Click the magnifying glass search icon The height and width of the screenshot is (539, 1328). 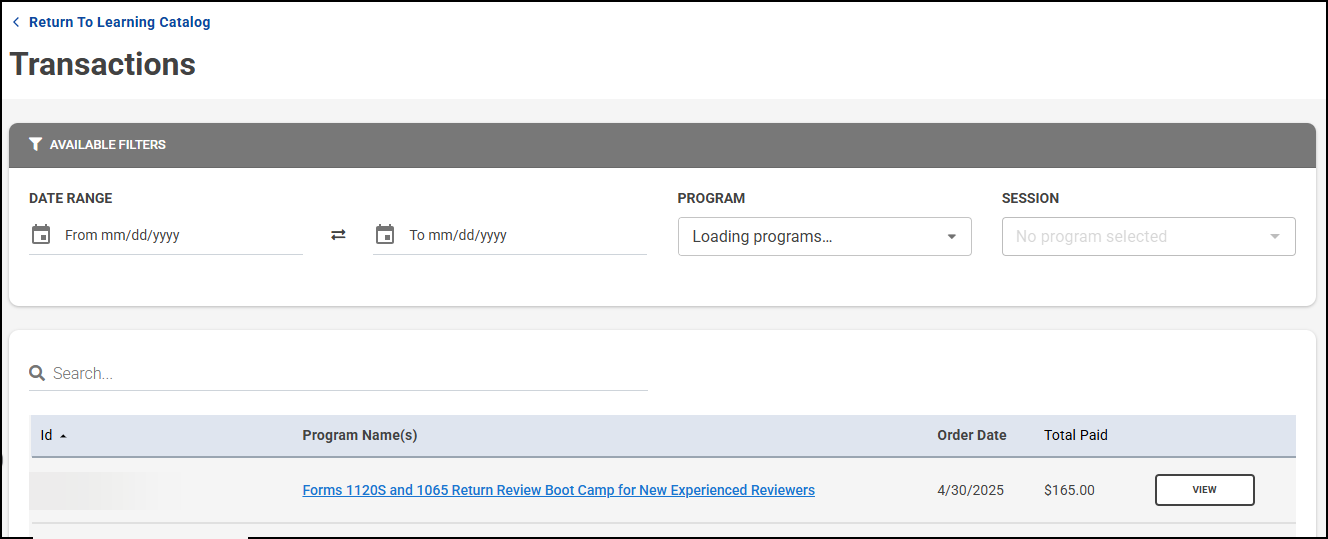(37, 373)
